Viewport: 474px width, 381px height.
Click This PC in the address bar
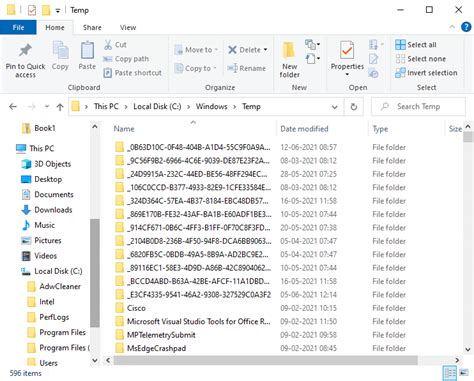coord(106,106)
